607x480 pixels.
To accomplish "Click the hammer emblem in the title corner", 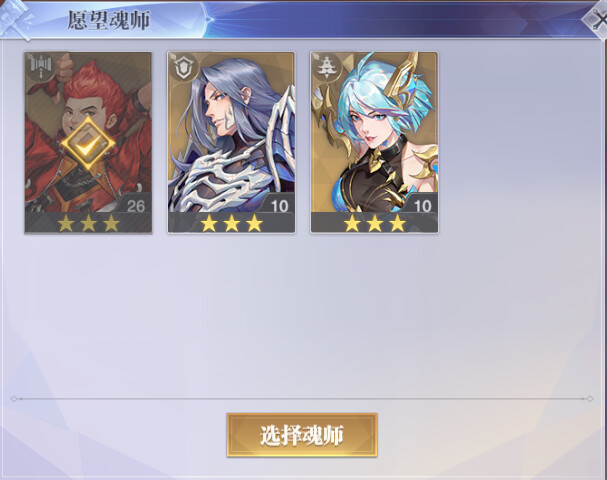I will tap(15, 19).
